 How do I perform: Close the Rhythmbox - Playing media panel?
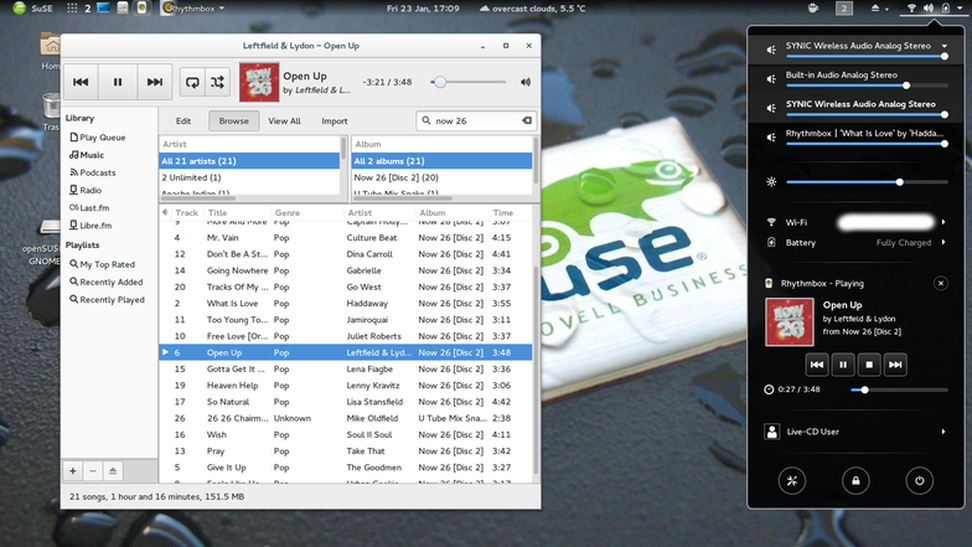pos(940,283)
